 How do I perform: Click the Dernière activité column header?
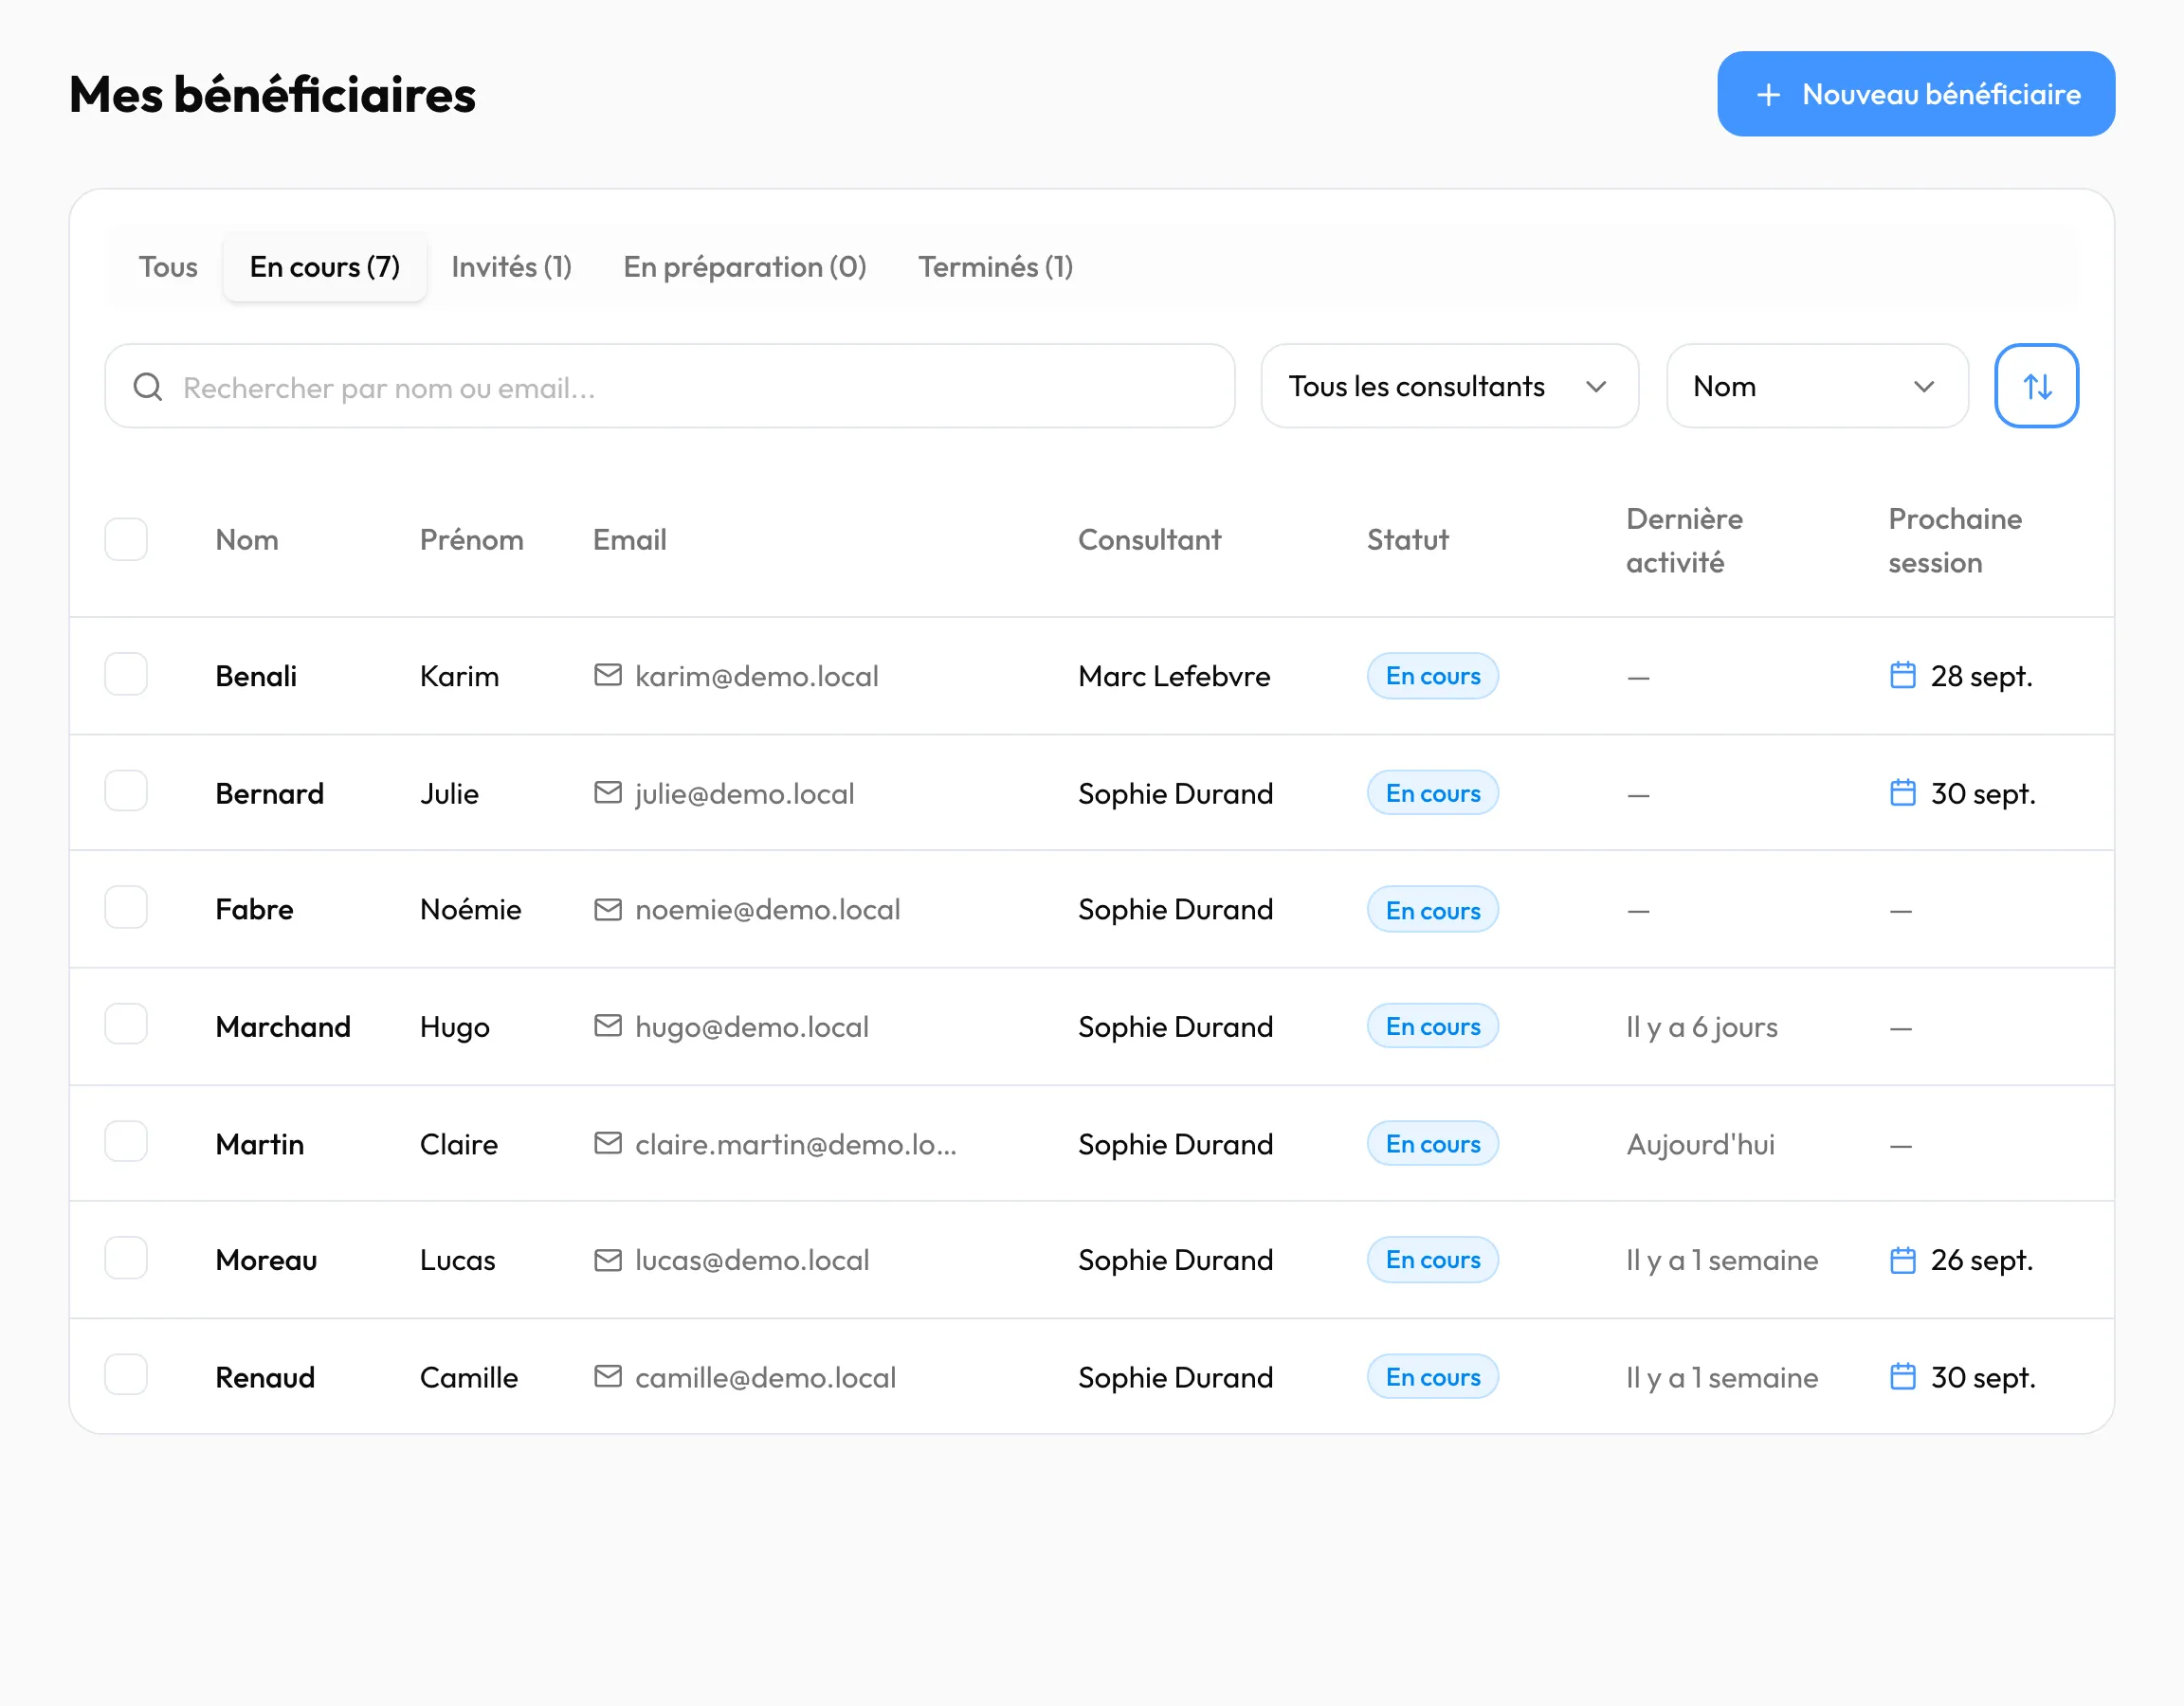pos(1684,541)
